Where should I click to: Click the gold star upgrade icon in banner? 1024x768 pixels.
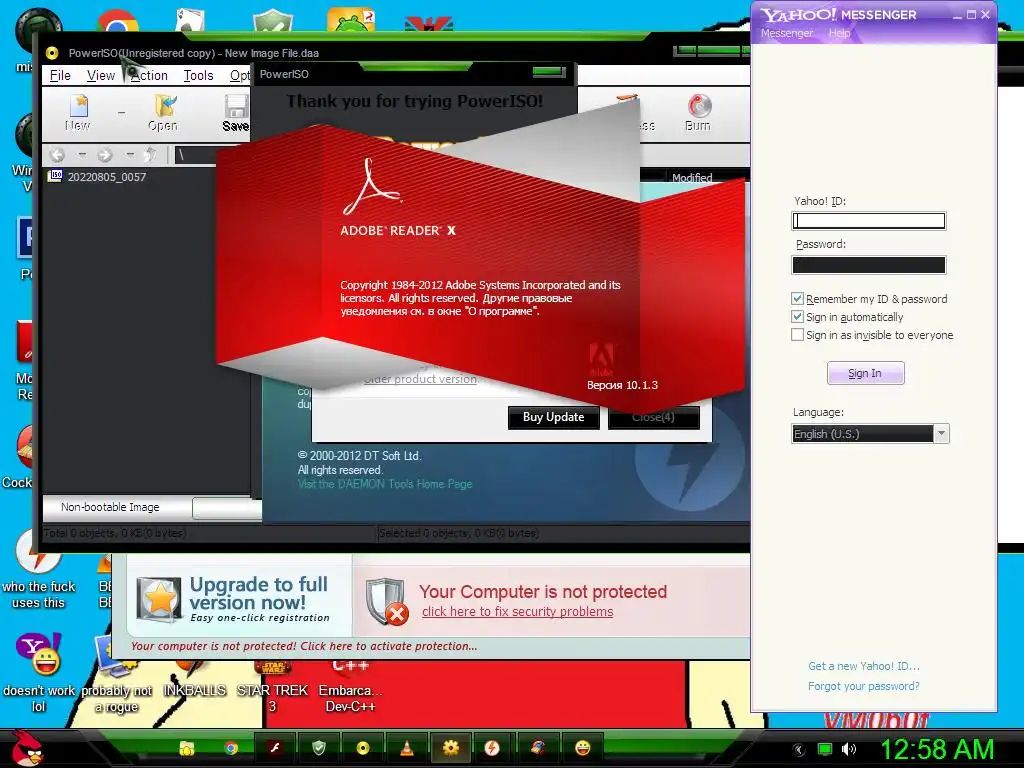pyautogui.click(x=159, y=599)
